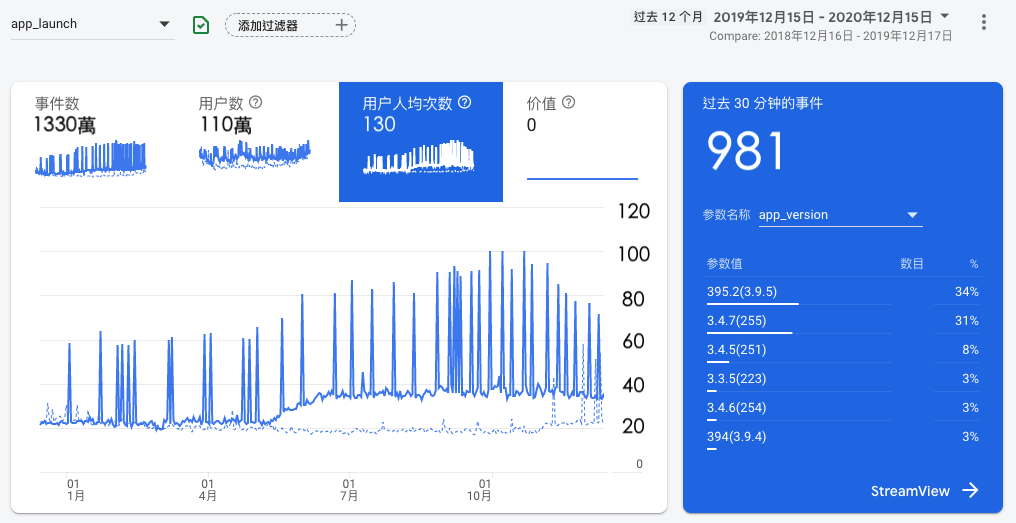Select the 395.2(3.9.5) version row
The width and height of the screenshot is (1016, 523).
click(x=842, y=292)
